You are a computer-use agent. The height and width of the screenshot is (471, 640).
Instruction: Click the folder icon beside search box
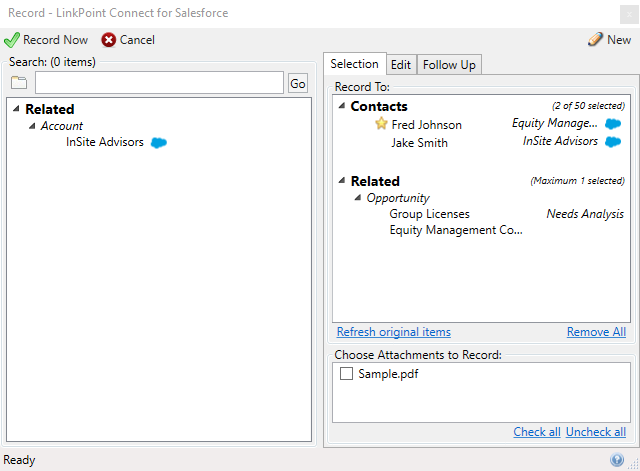pos(19,82)
